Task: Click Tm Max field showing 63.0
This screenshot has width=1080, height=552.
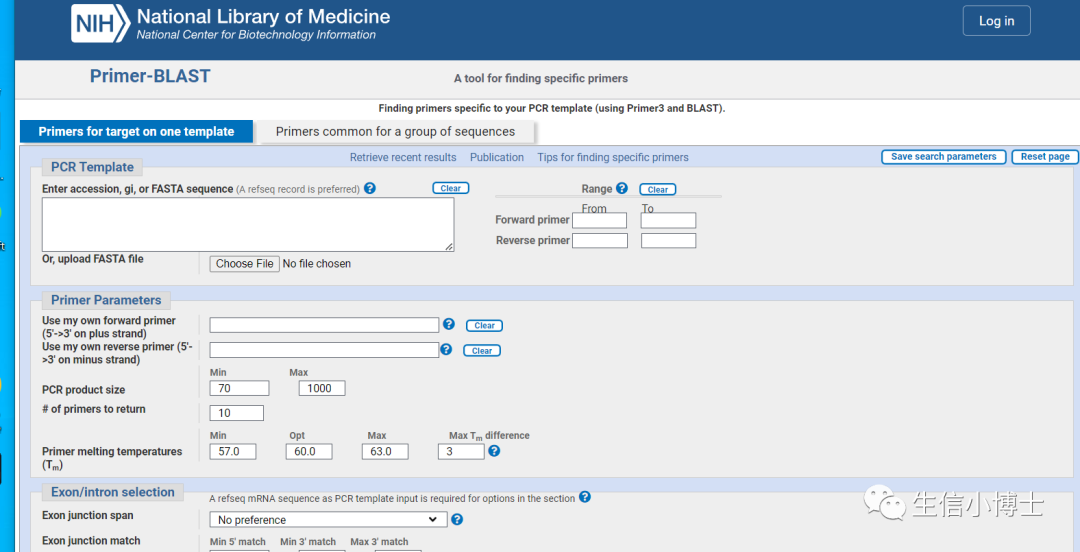Action: coord(384,451)
